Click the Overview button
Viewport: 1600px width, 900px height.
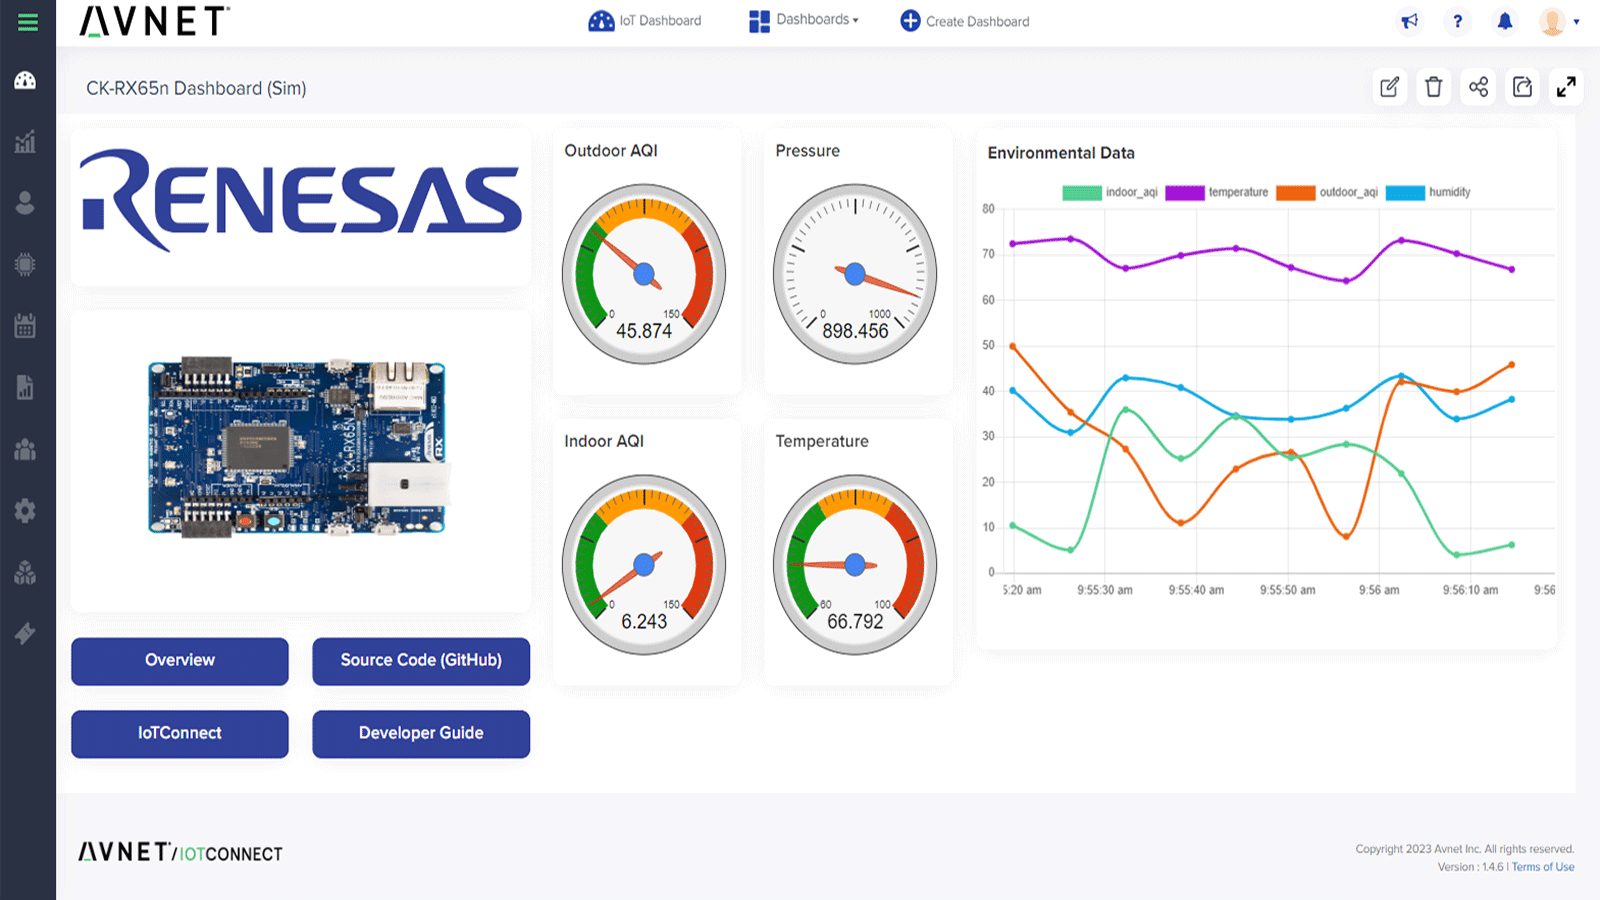pos(180,661)
